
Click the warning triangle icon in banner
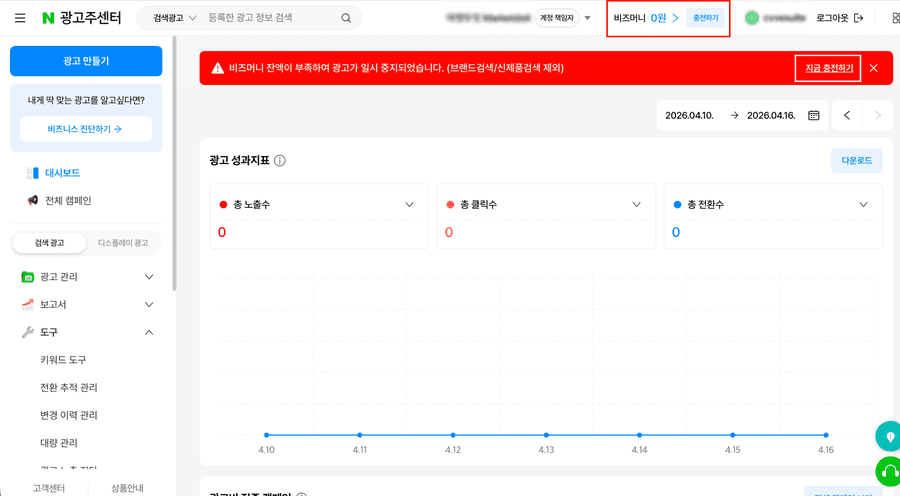tap(218, 68)
